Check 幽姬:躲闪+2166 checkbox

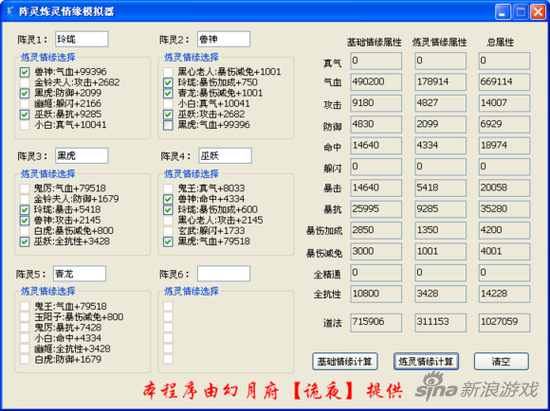(25, 104)
